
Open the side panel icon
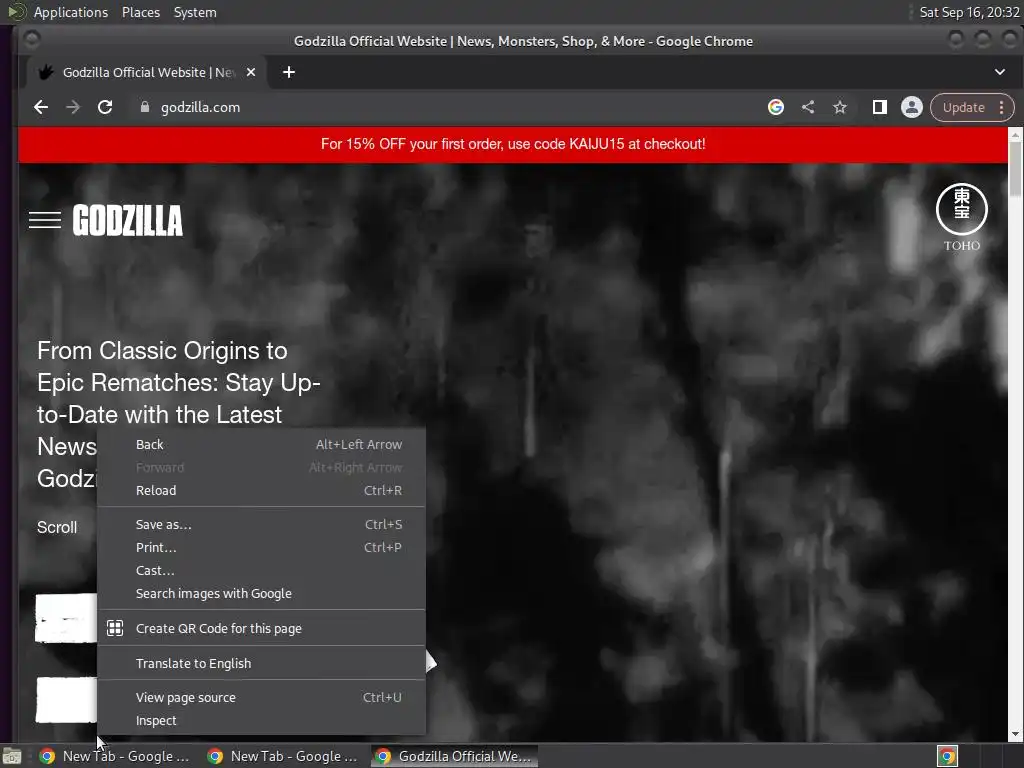[x=880, y=107]
